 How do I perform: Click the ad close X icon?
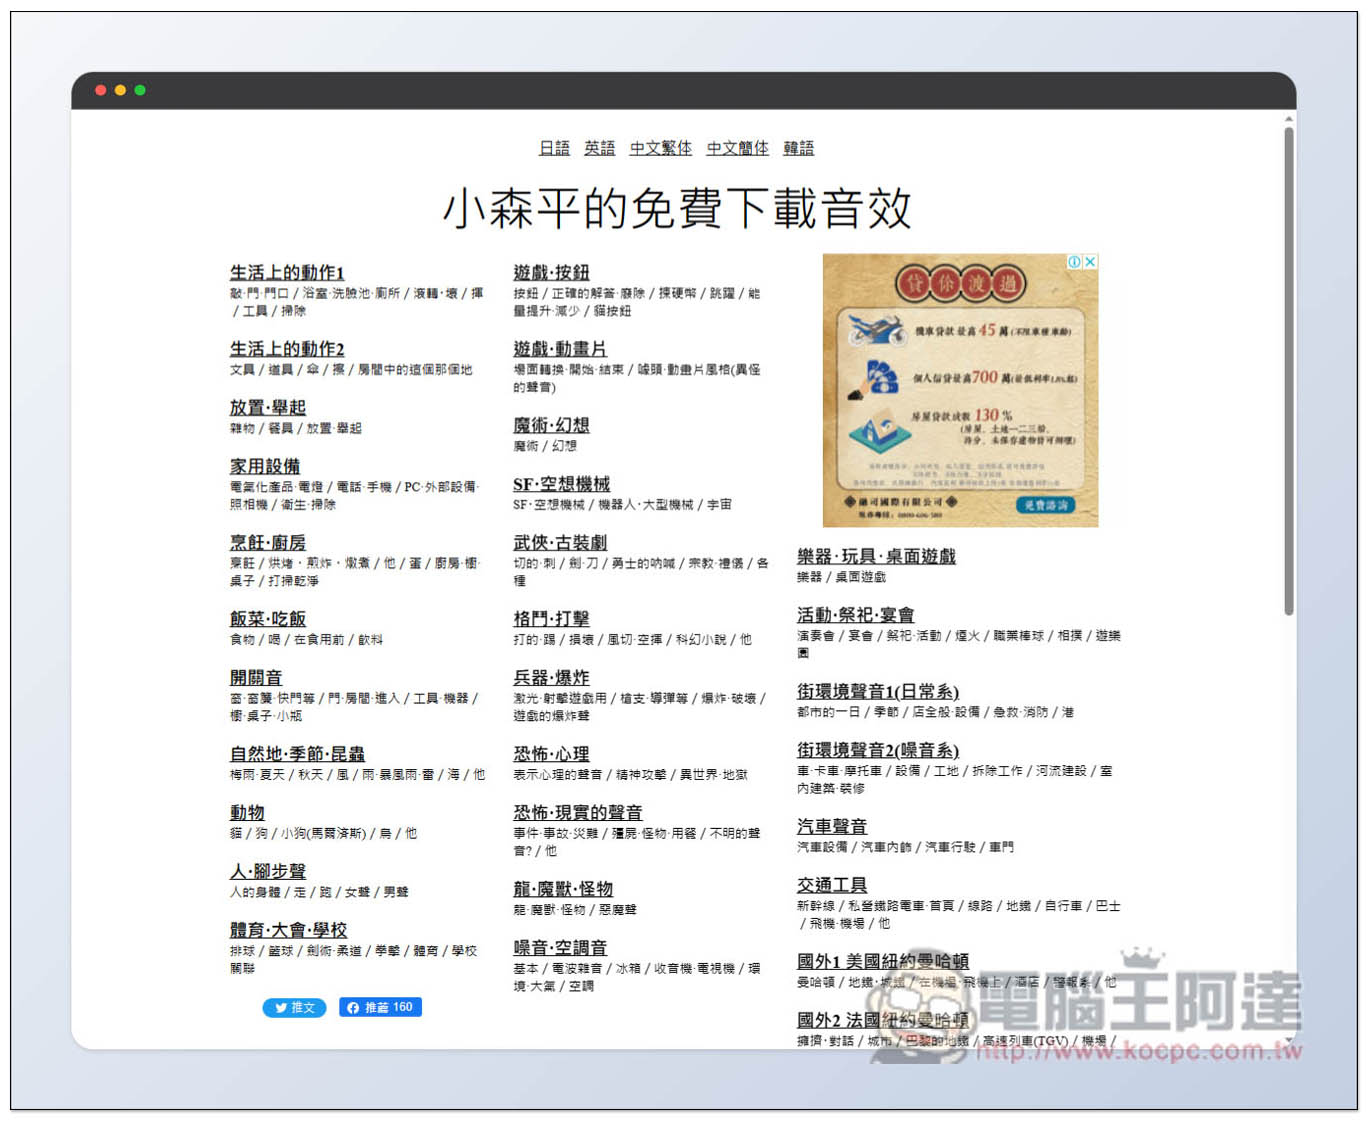1090,262
